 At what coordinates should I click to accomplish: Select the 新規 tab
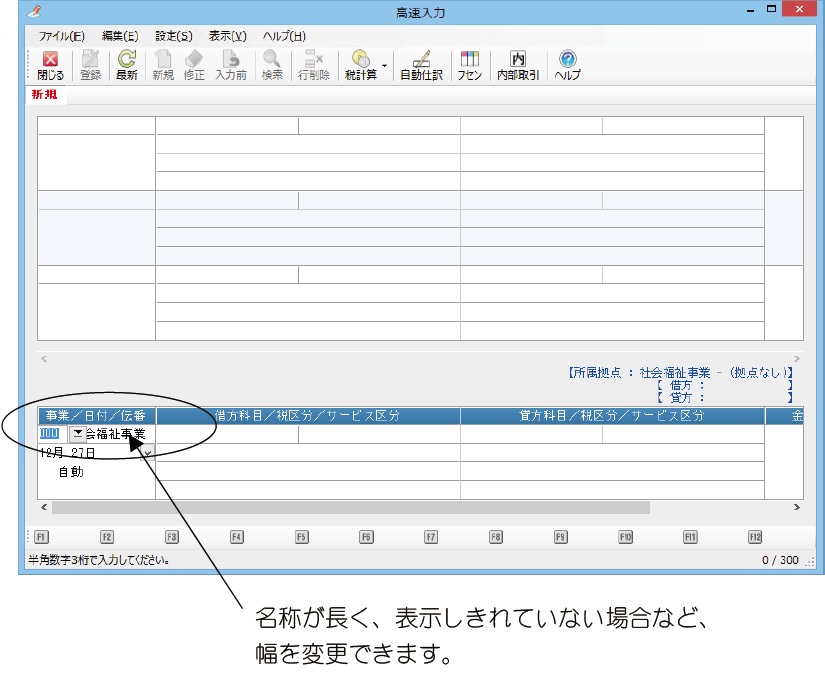[x=44, y=95]
